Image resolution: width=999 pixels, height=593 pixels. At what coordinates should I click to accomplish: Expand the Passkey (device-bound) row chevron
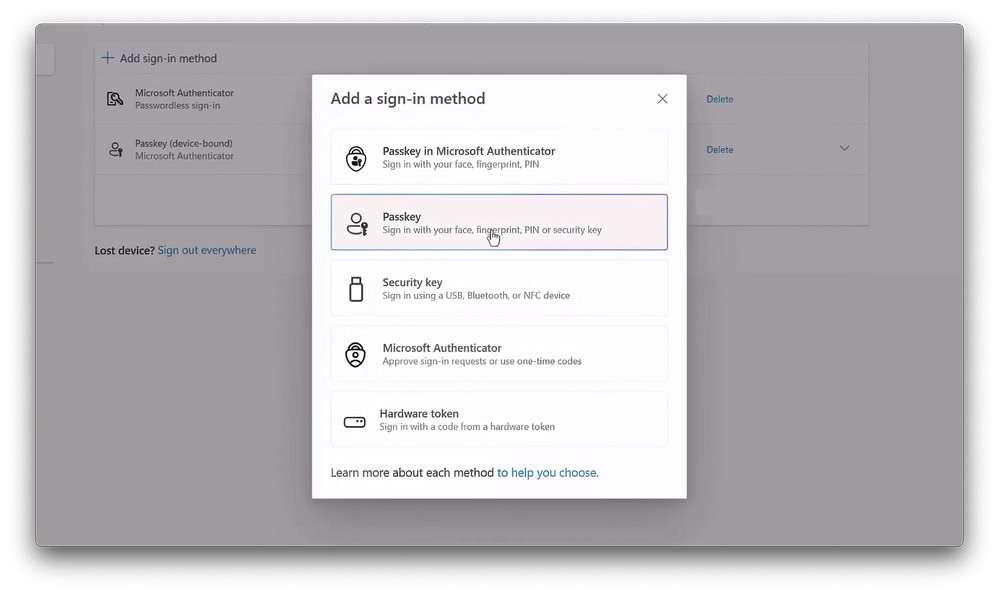[x=844, y=148]
